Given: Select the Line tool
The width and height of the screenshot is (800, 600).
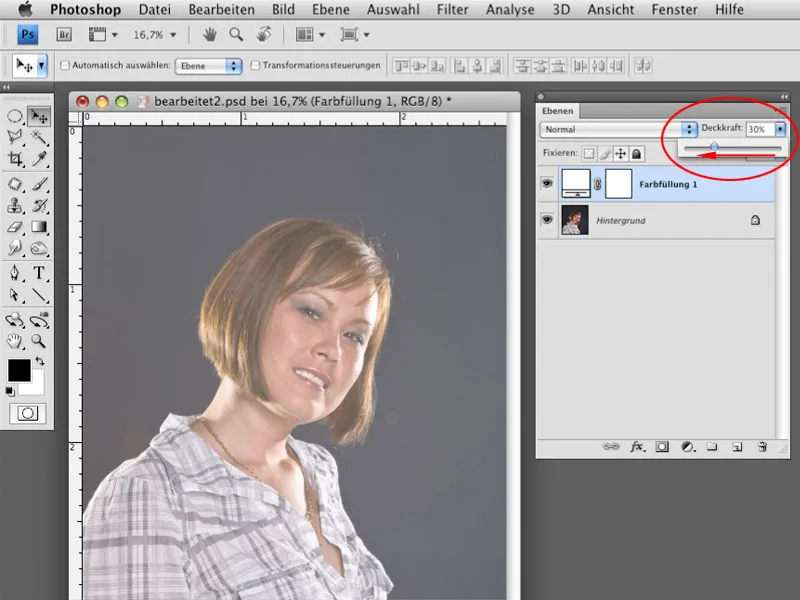Looking at the screenshot, I should [x=39, y=295].
